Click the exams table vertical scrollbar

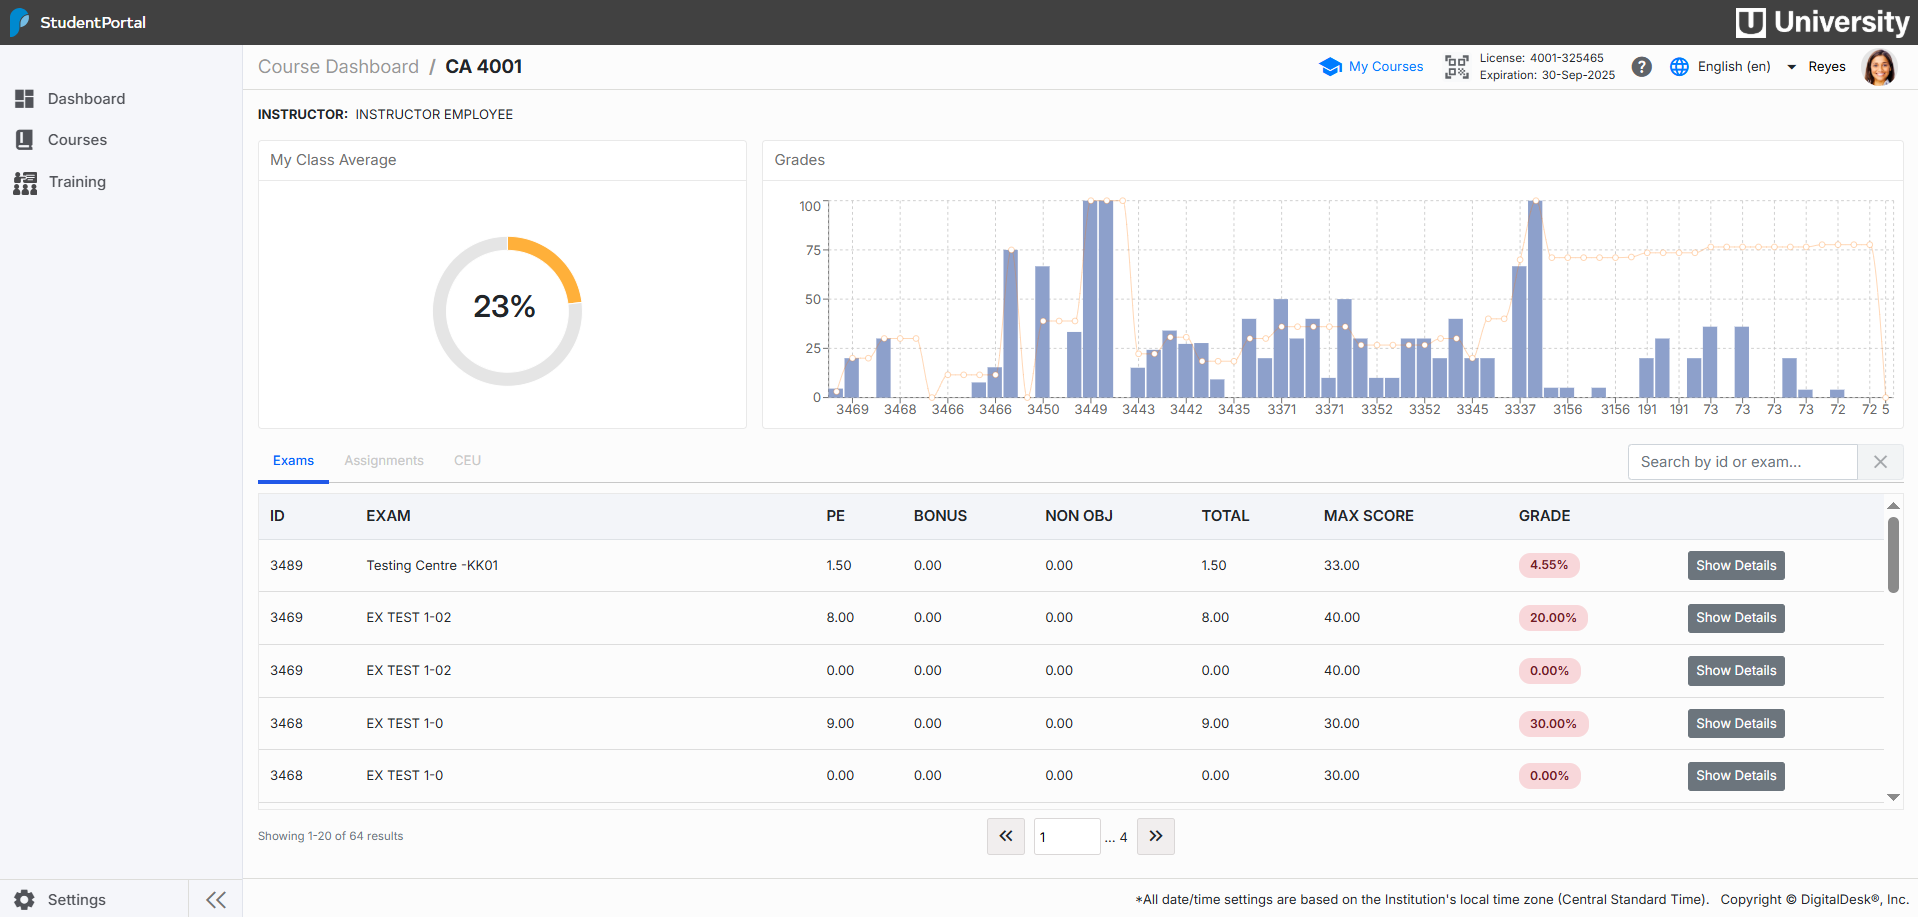tap(1892, 556)
